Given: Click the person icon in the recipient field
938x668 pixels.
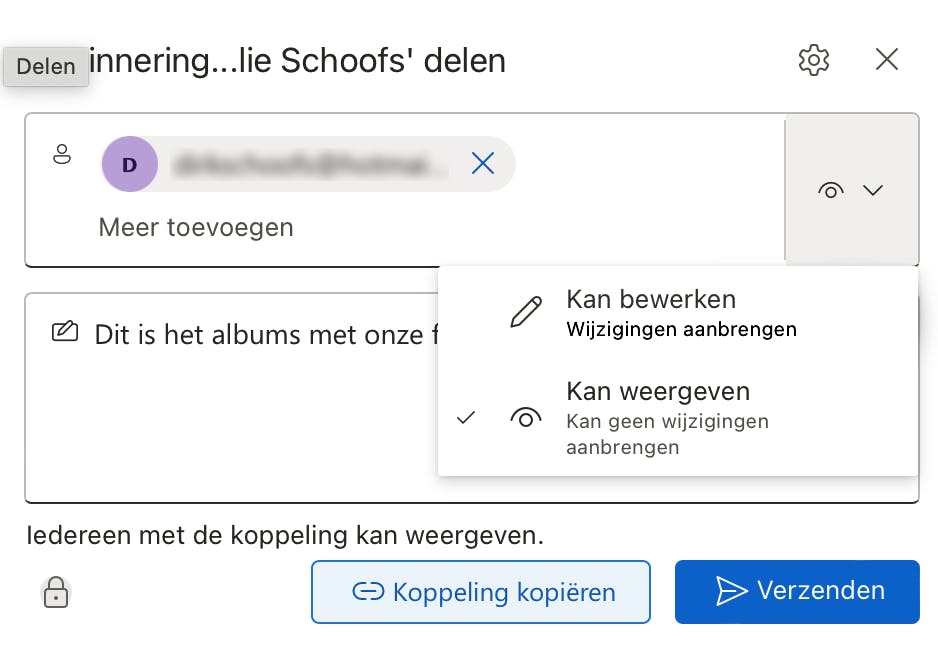Looking at the screenshot, I should [x=62, y=155].
